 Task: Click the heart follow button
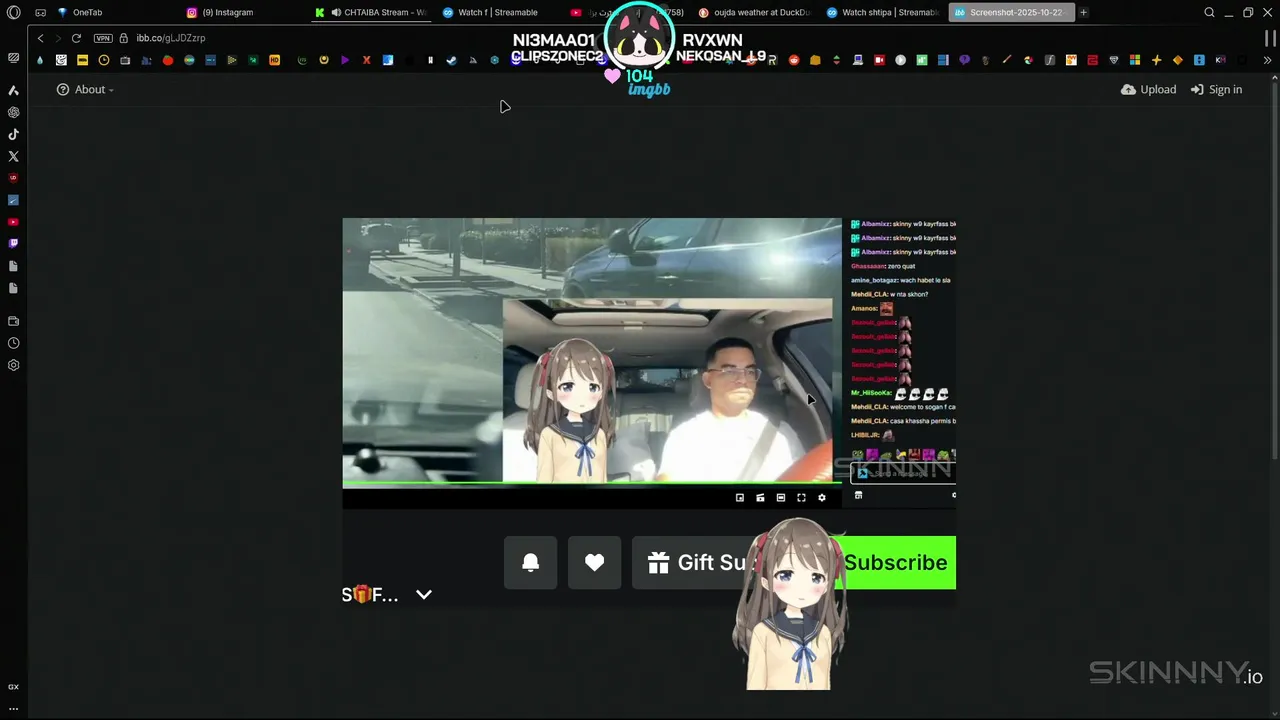[595, 563]
